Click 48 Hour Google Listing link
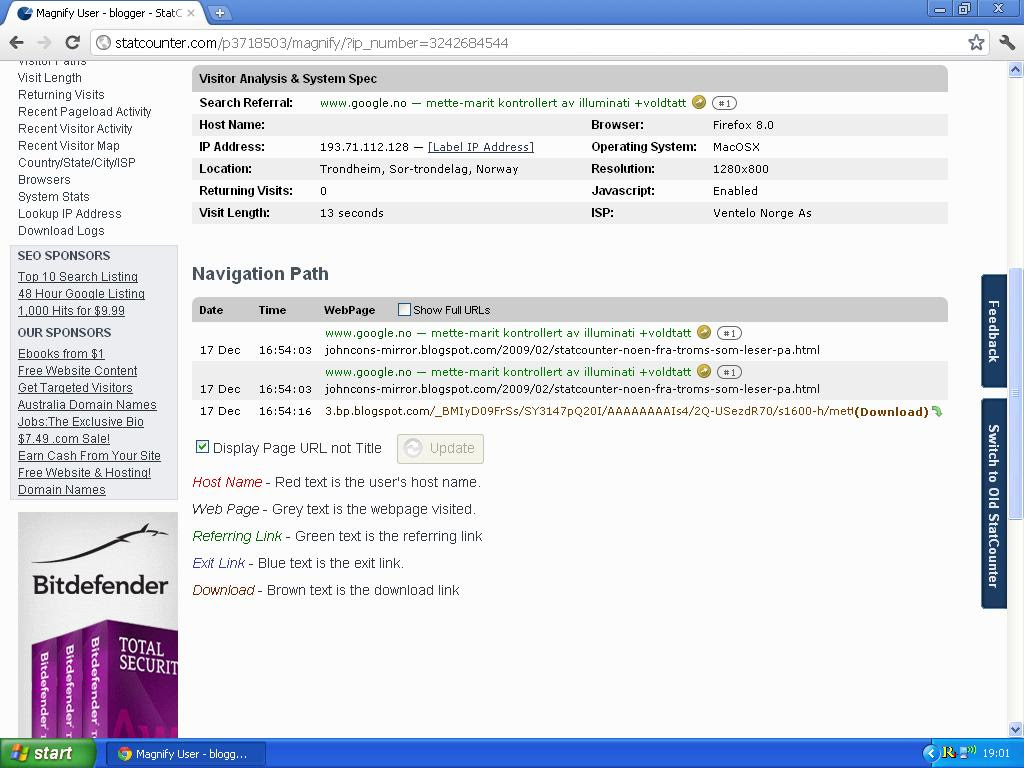 (81, 294)
